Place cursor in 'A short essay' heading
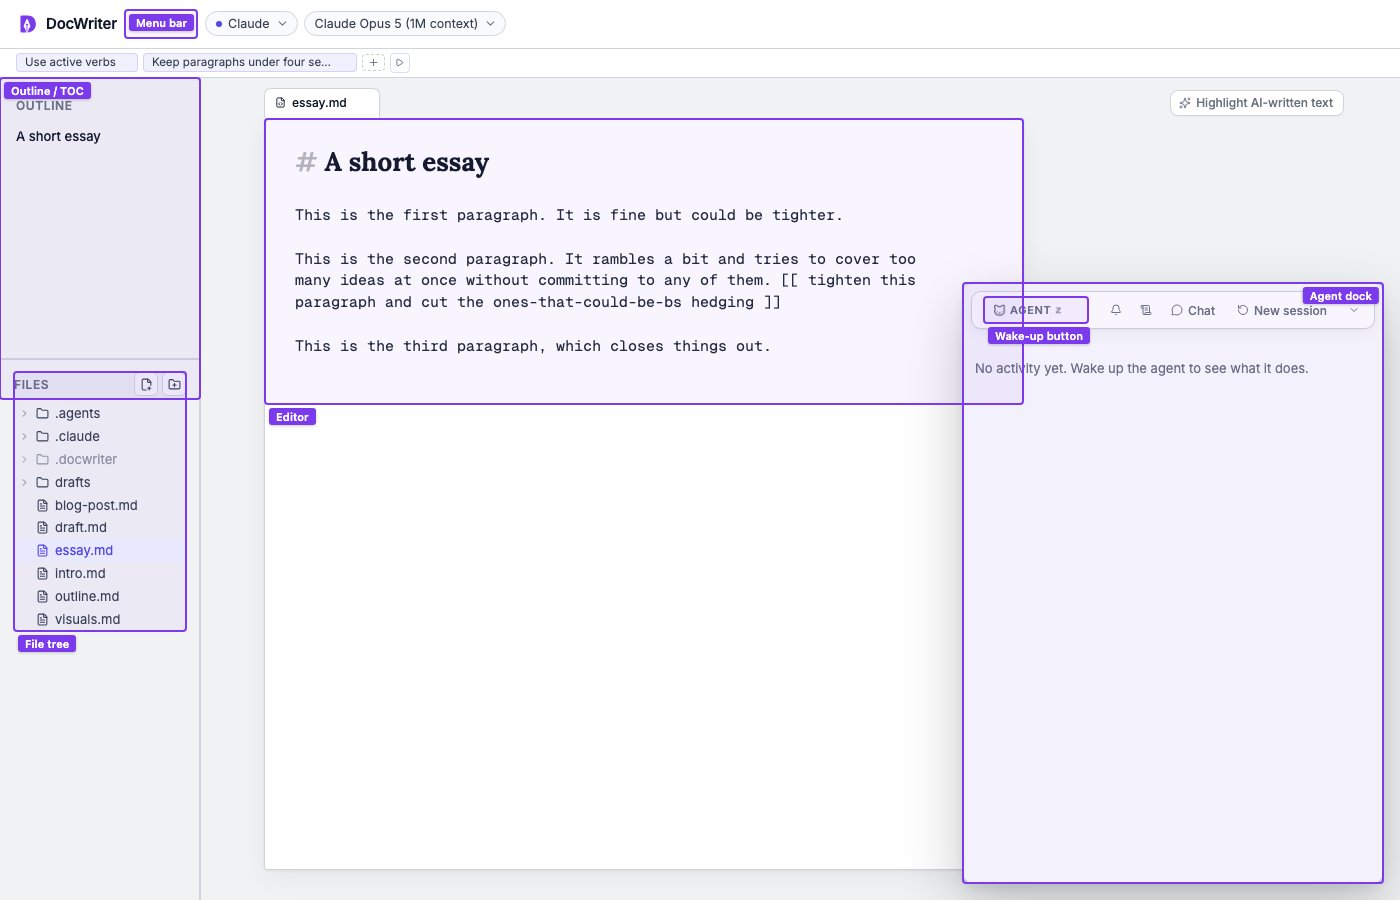Viewport: 1400px width, 900px height. tap(406, 163)
